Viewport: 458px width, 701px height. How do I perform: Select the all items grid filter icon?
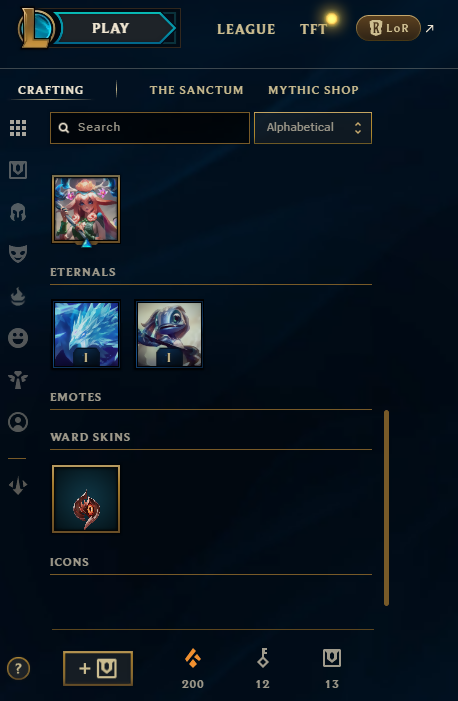pos(18,128)
